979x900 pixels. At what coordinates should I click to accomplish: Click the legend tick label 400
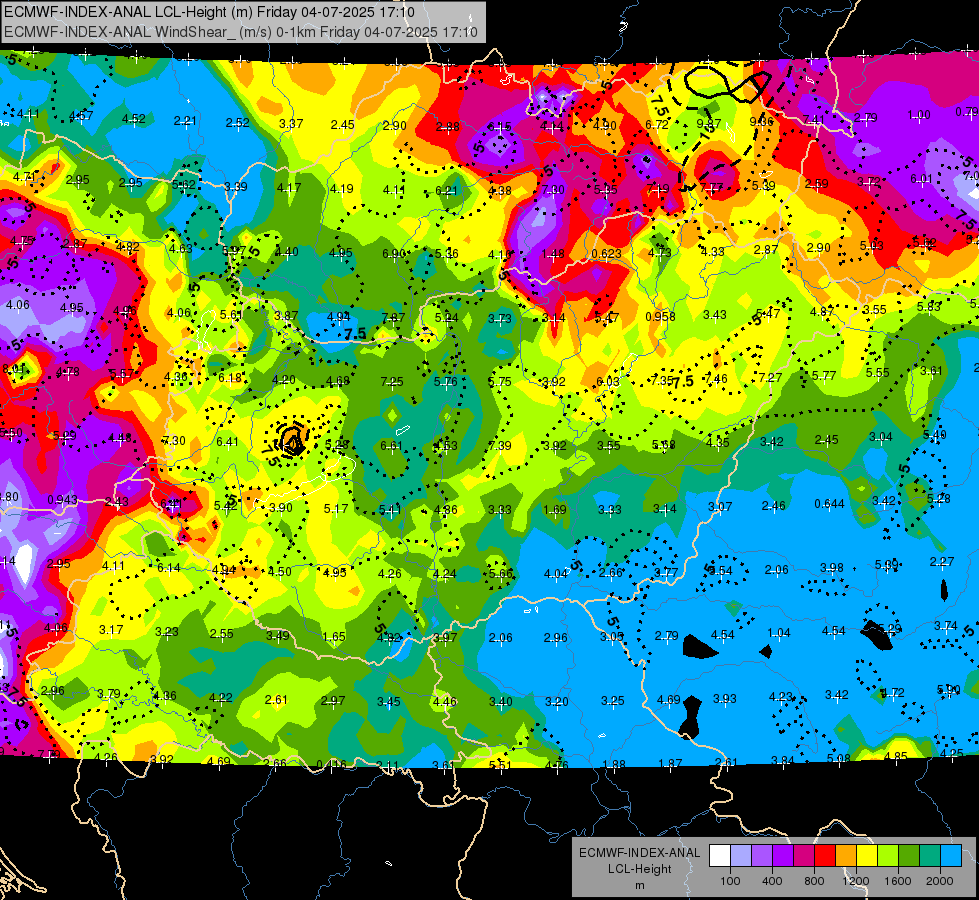click(772, 881)
